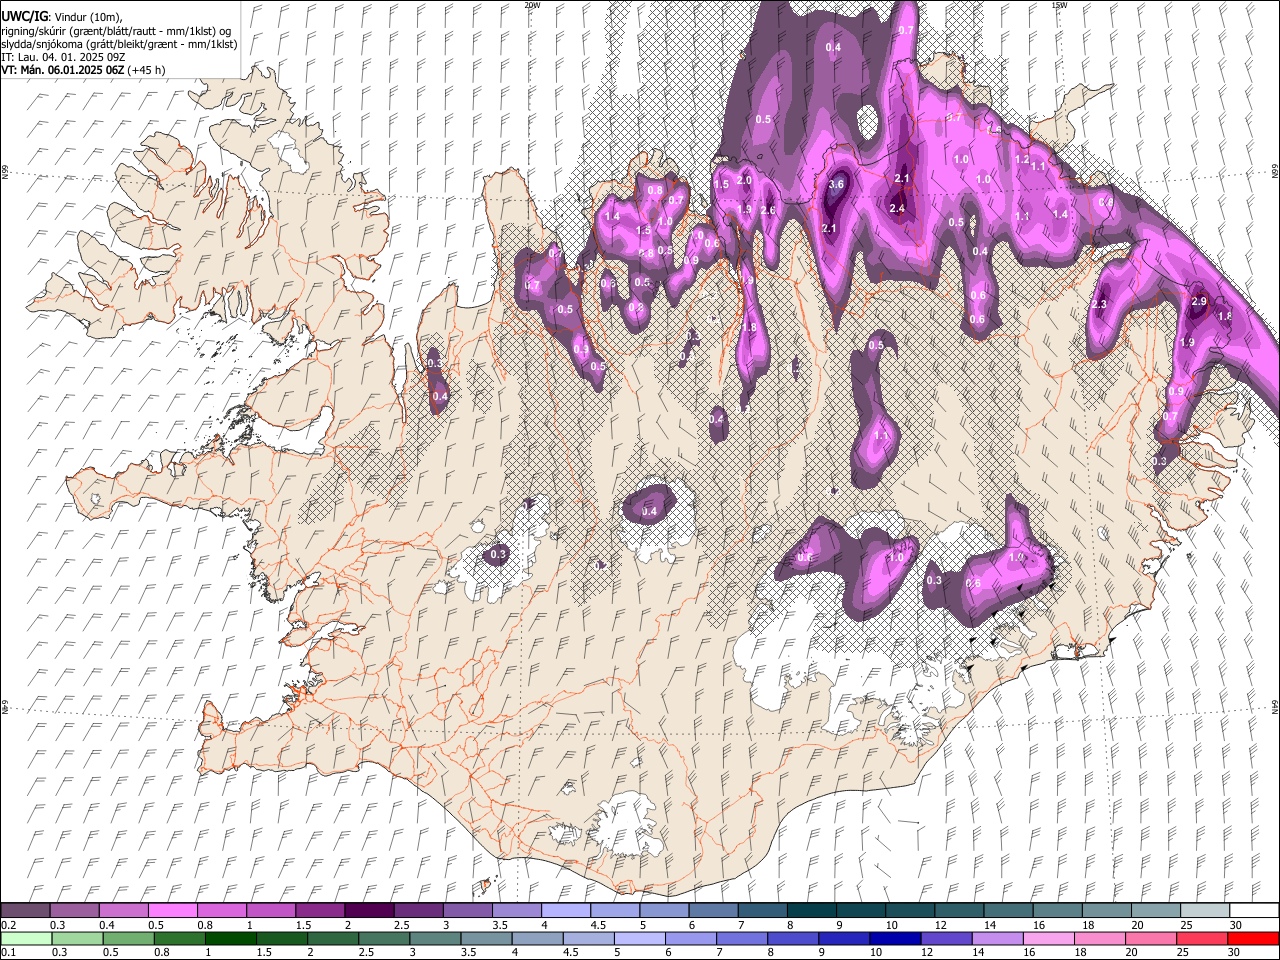Pick the white top-row legend swatch labeled 30

1253,911
